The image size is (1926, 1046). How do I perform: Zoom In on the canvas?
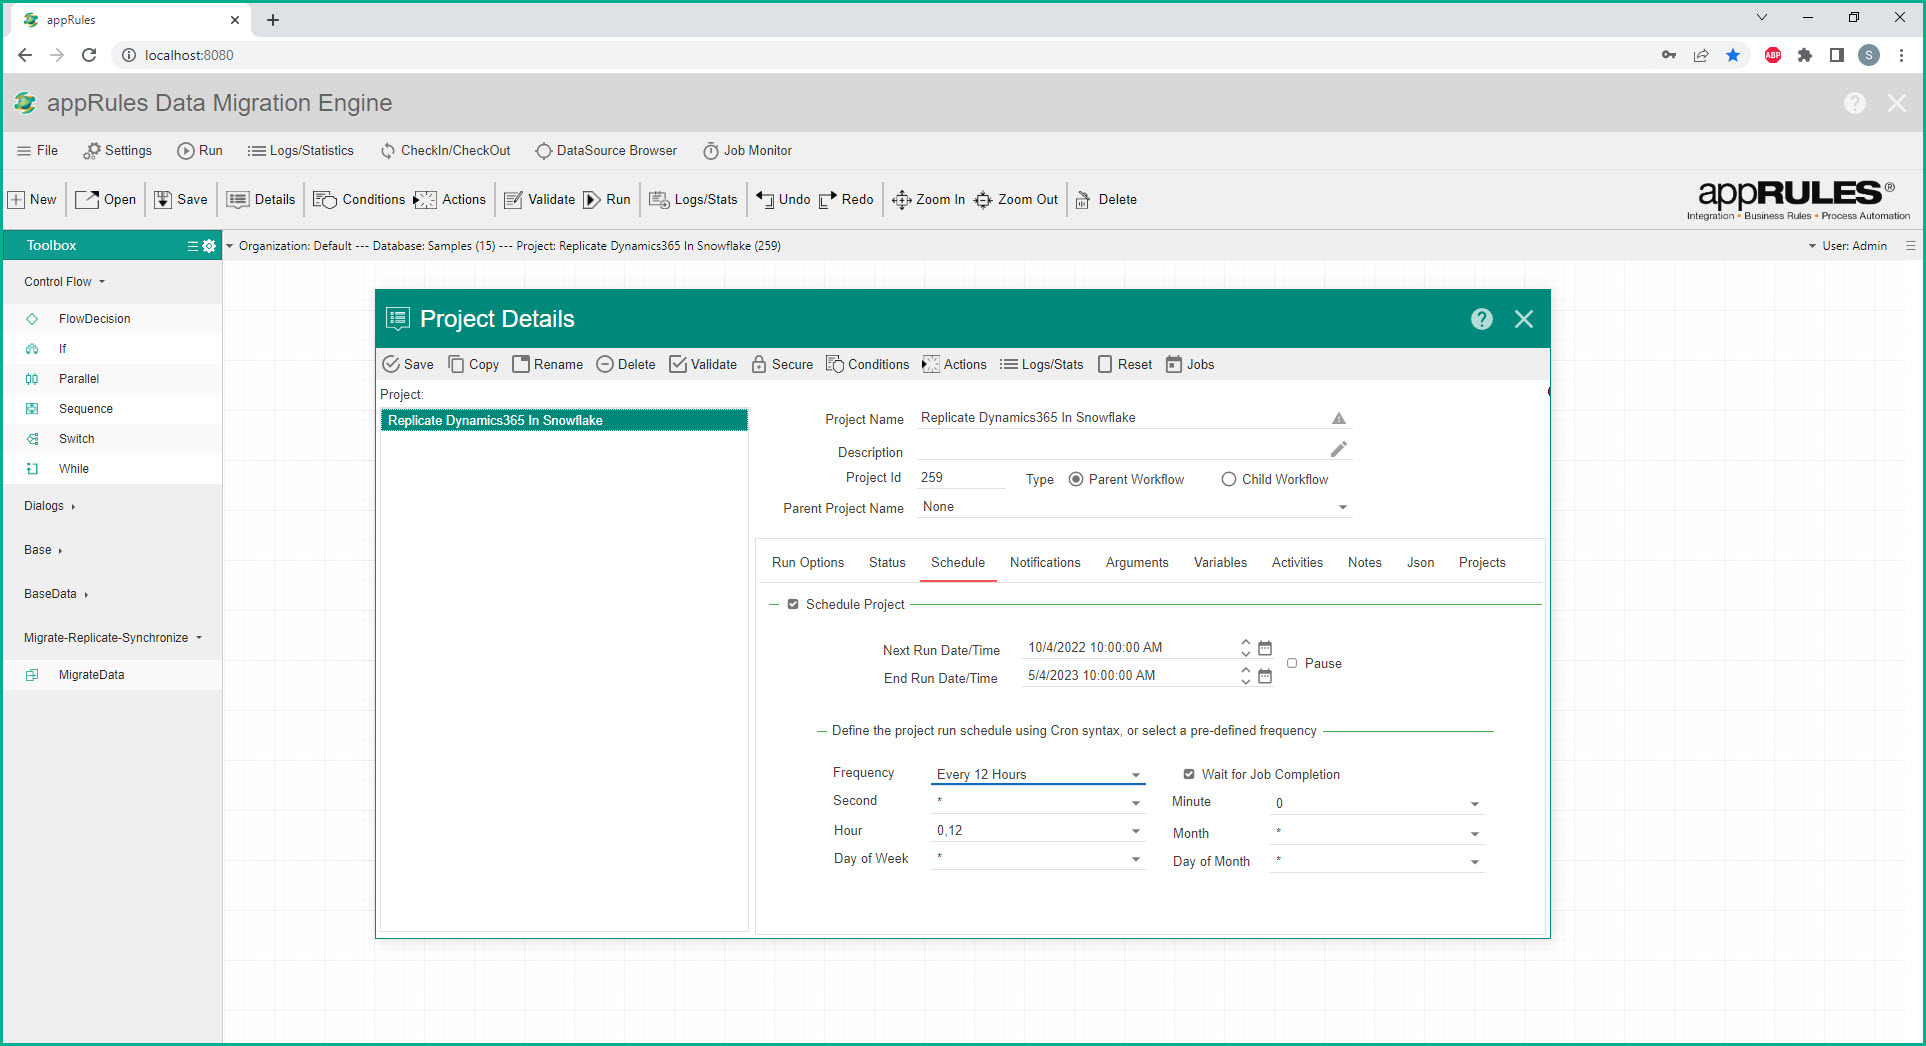(x=929, y=200)
